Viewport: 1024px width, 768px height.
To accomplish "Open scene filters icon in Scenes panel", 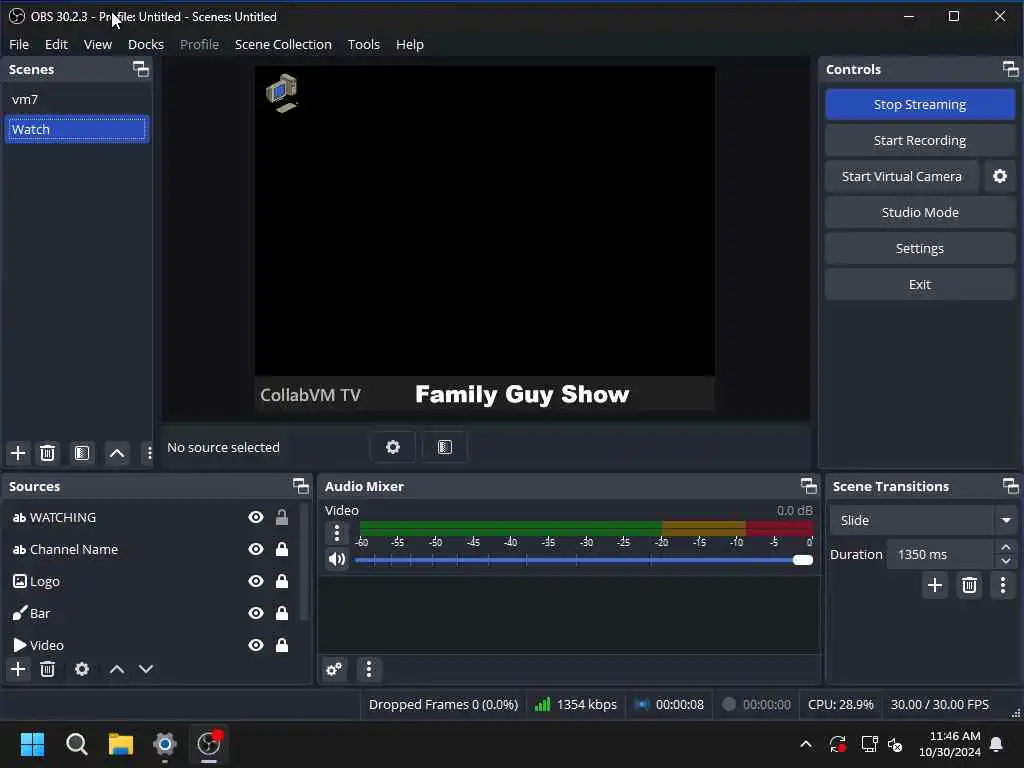I will click(x=82, y=453).
